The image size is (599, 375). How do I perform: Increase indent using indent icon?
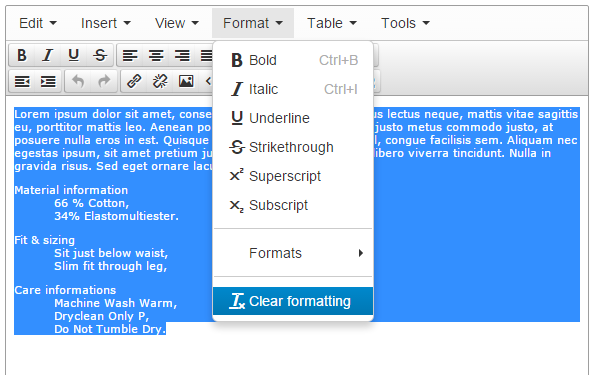tap(48, 81)
